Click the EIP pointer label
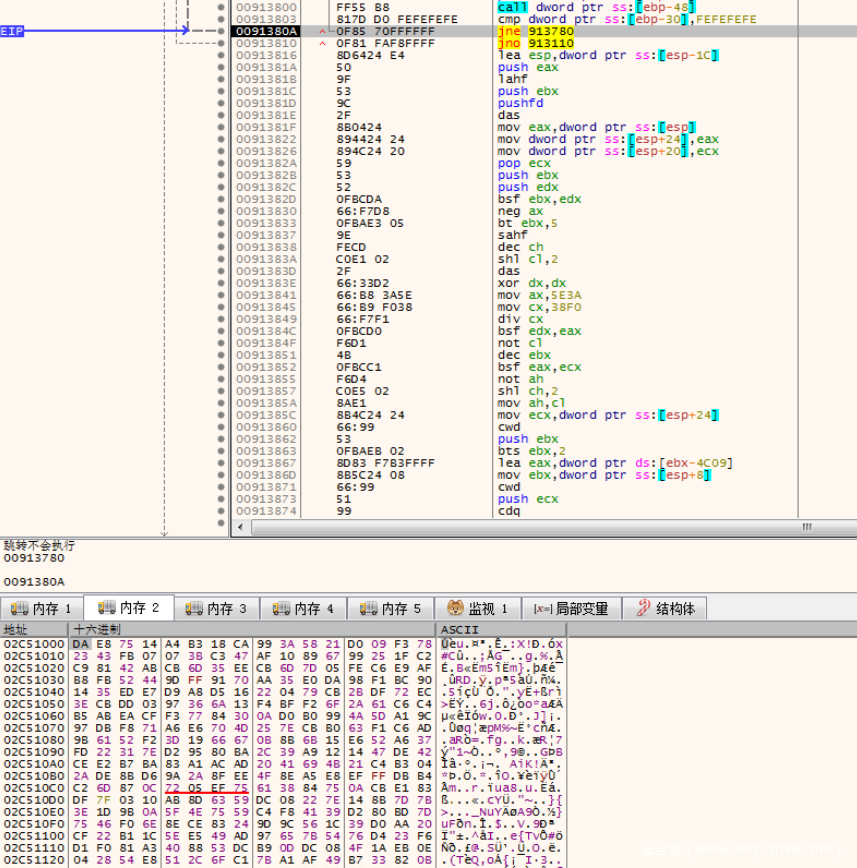The height and width of the screenshot is (868, 857). point(12,32)
